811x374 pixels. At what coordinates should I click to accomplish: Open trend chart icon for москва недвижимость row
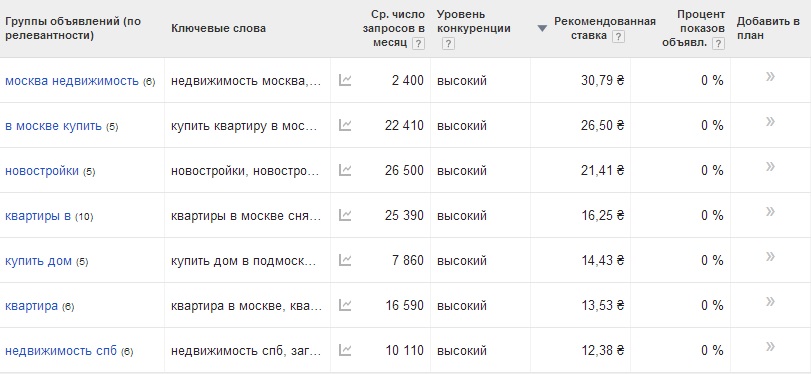tap(345, 80)
